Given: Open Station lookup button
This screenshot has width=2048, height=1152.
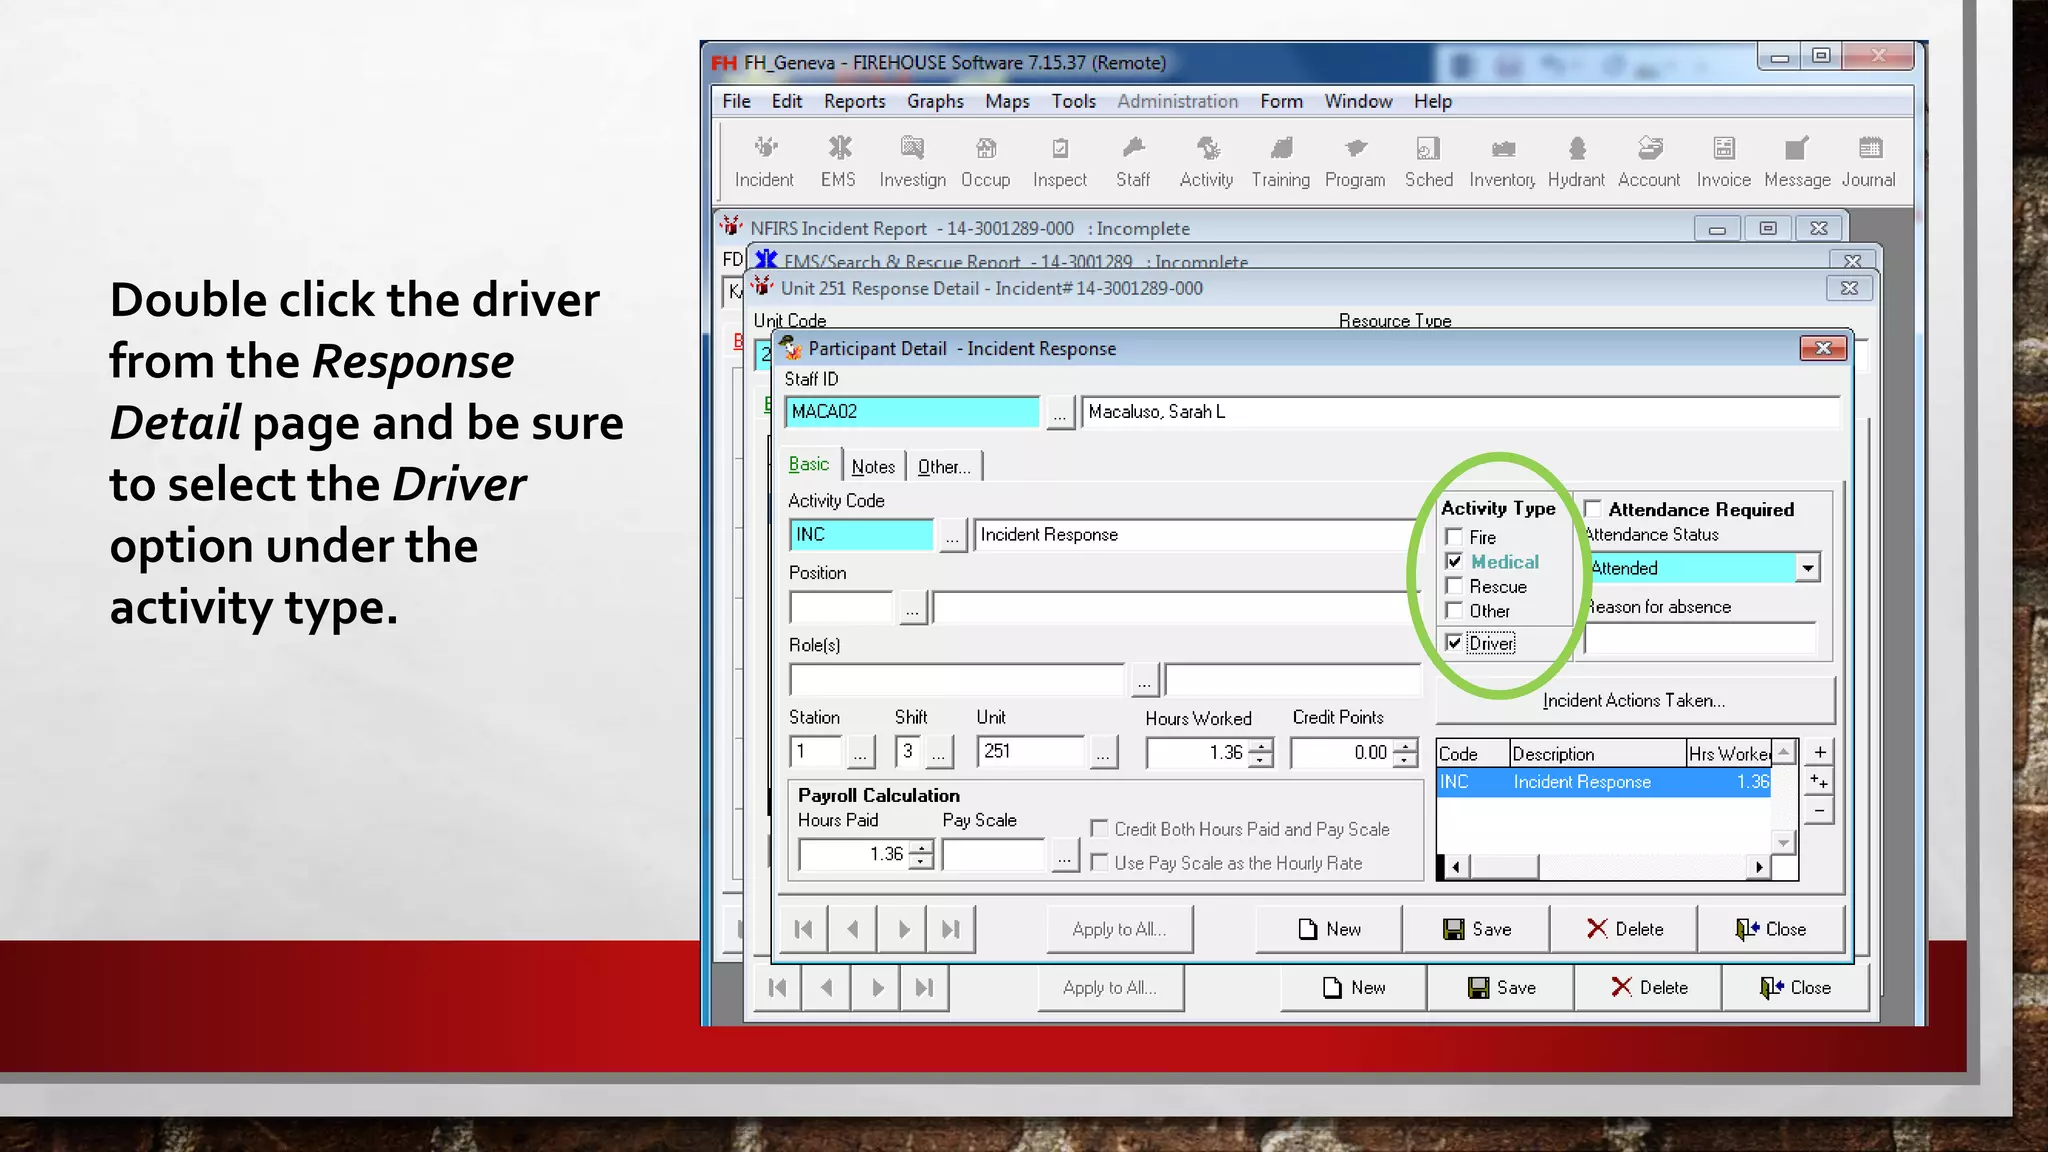Looking at the screenshot, I should (860, 753).
